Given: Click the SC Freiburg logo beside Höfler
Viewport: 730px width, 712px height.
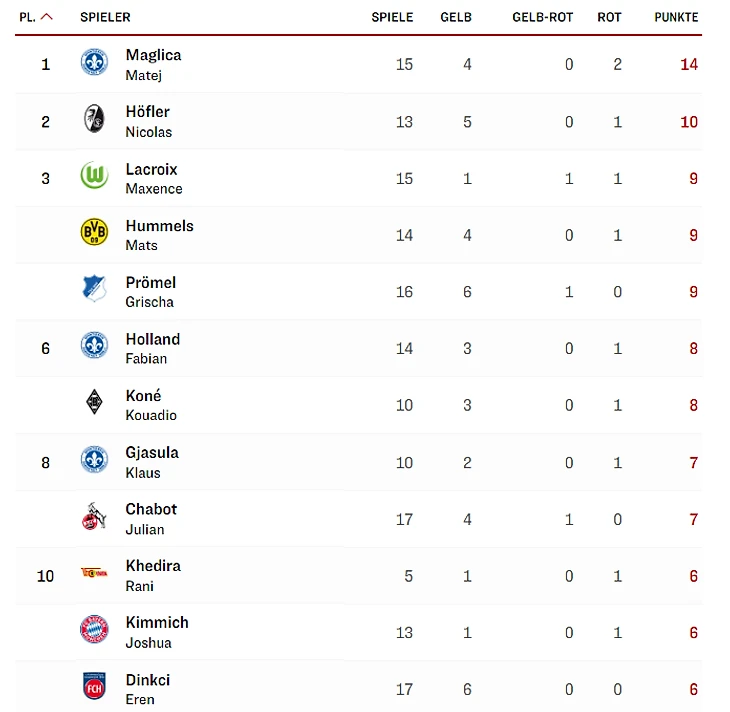Looking at the screenshot, I should [x=94, y=120].
